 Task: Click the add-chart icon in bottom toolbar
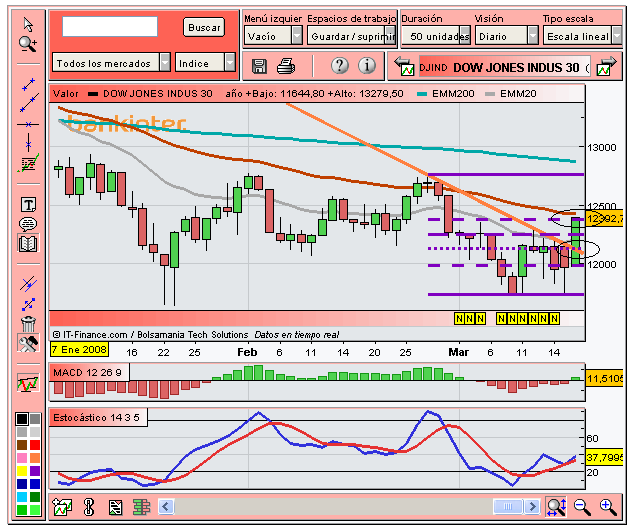[62, 507]
